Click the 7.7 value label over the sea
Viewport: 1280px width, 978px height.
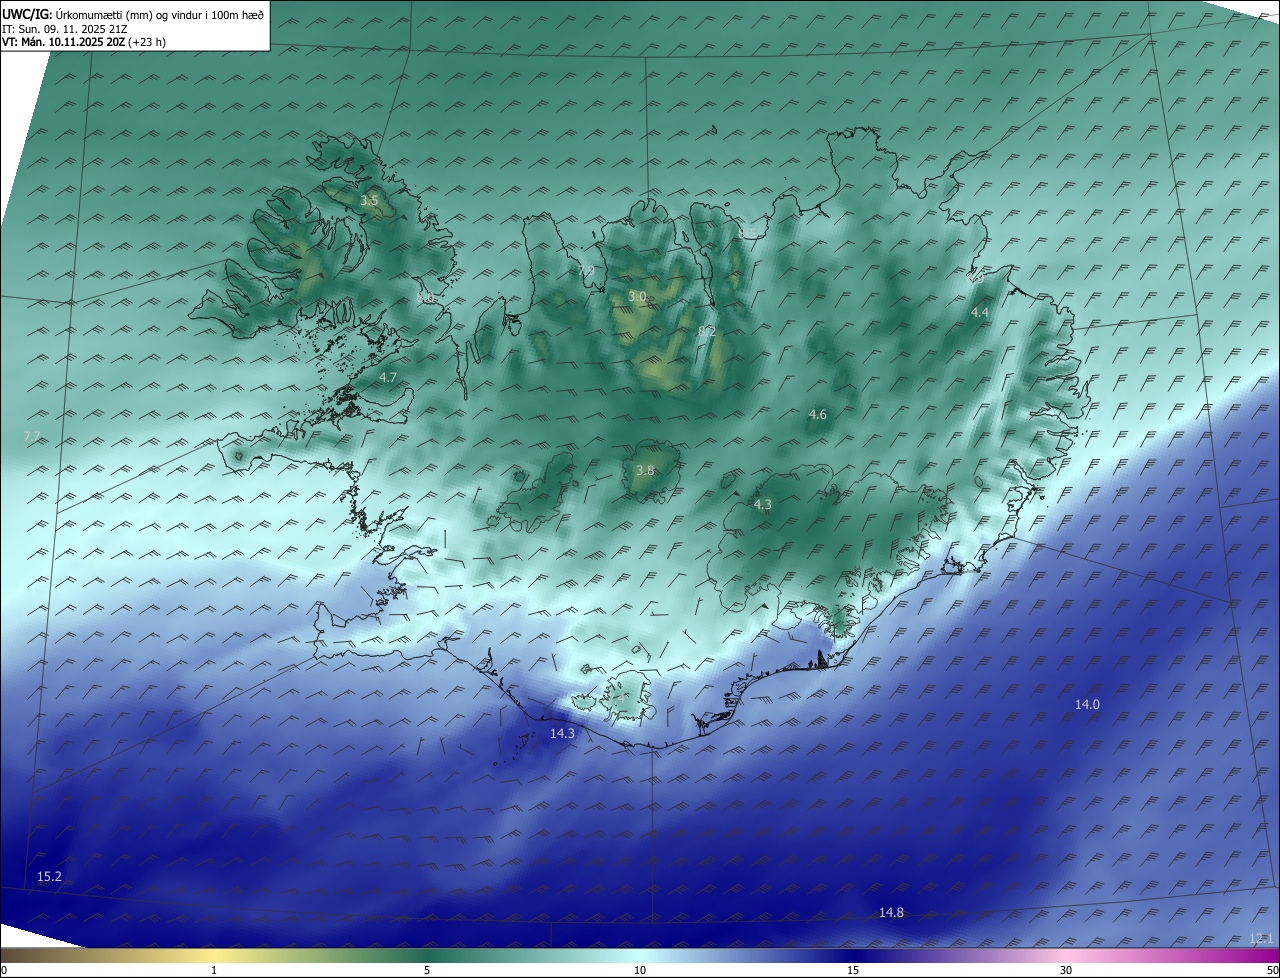(x=32, y=437)
